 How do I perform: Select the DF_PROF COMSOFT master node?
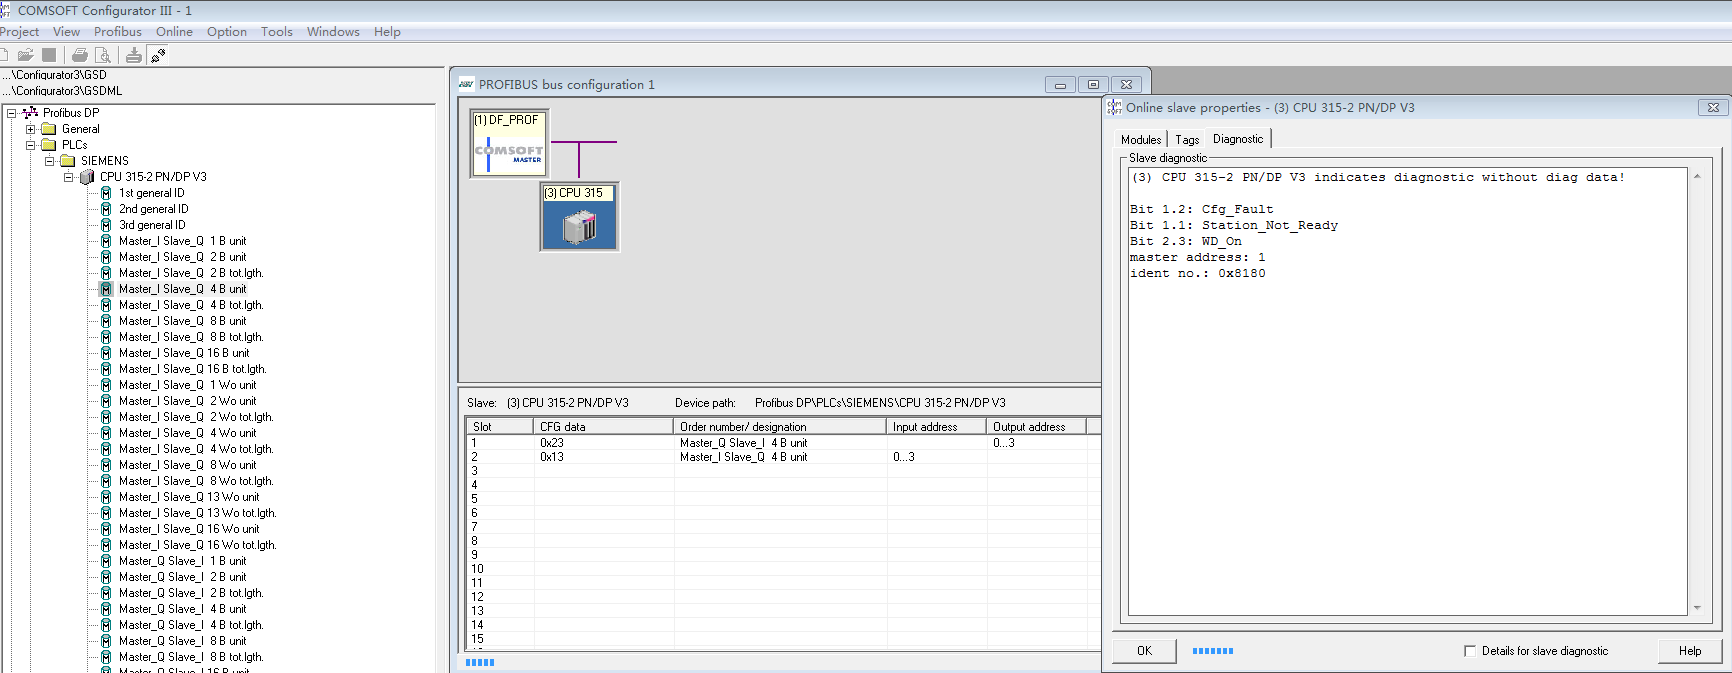coord(509,144)
